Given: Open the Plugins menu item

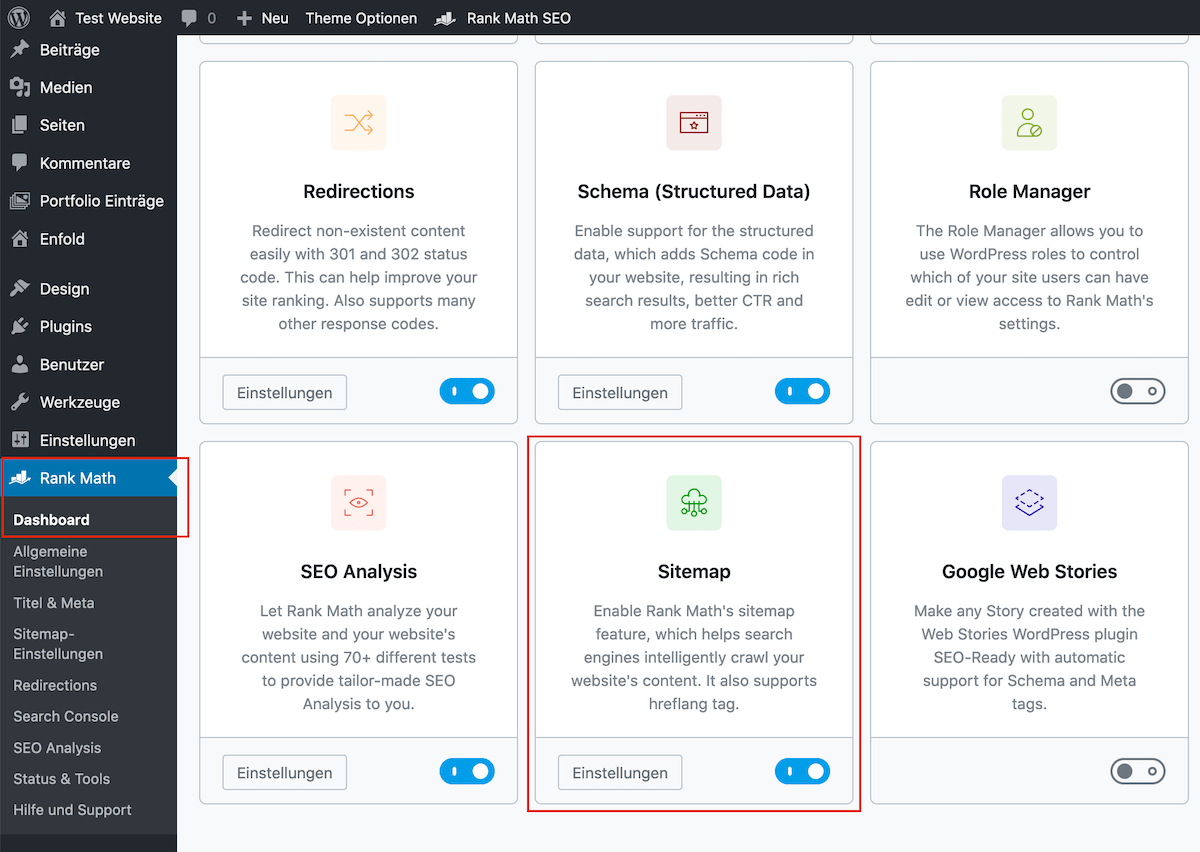Looking at the screenshot, I should coord(66,327).
